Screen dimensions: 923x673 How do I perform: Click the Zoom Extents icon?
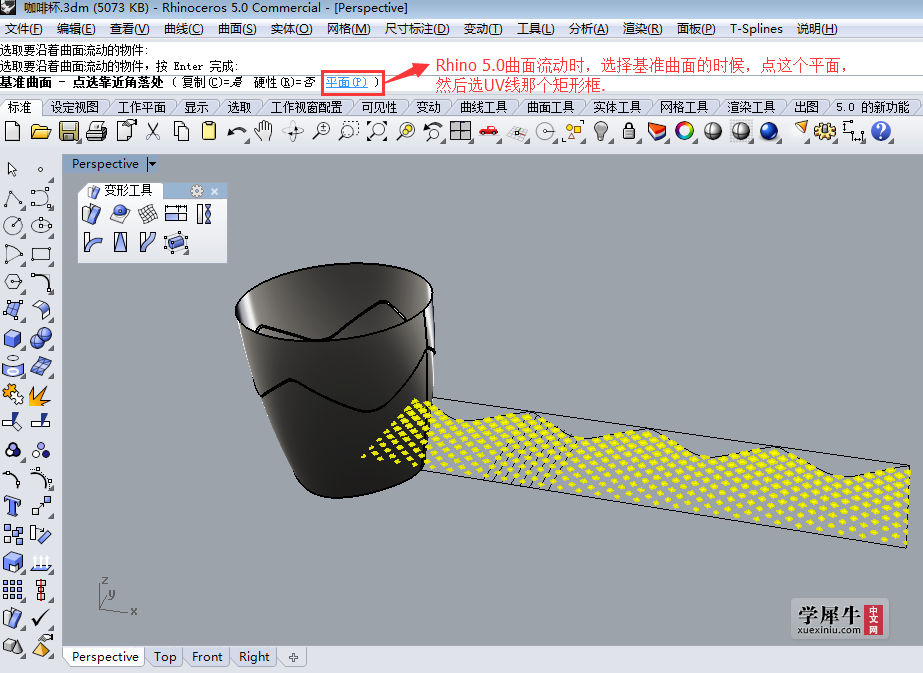point(377,131)
